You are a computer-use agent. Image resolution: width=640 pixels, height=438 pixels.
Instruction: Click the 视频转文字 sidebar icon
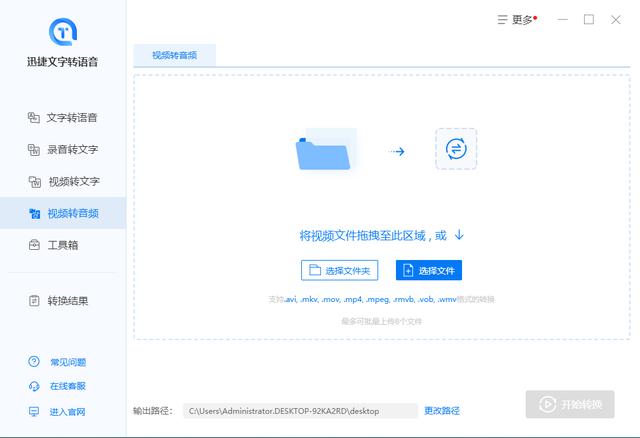coord(35,182)
